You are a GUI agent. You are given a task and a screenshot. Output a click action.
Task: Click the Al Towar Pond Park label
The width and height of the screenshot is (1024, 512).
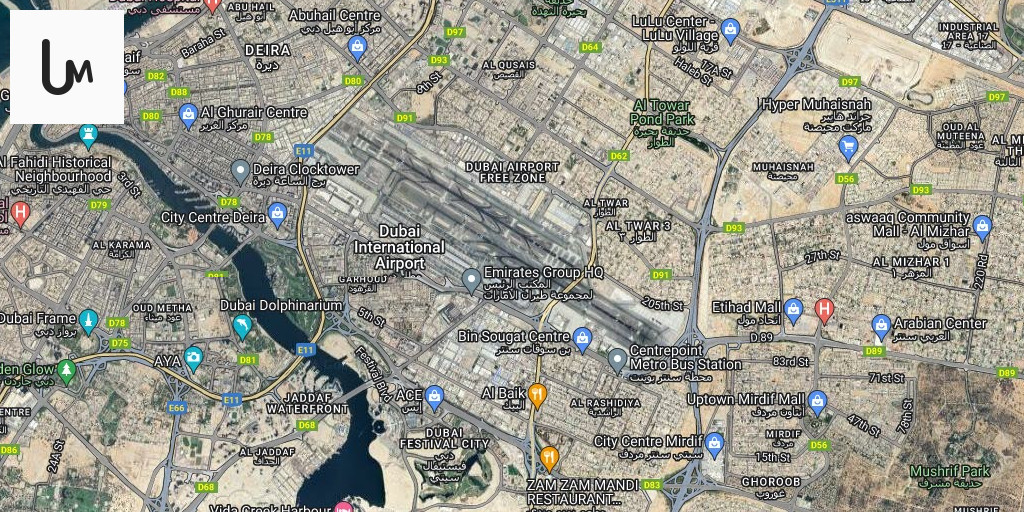pos(662,112)
